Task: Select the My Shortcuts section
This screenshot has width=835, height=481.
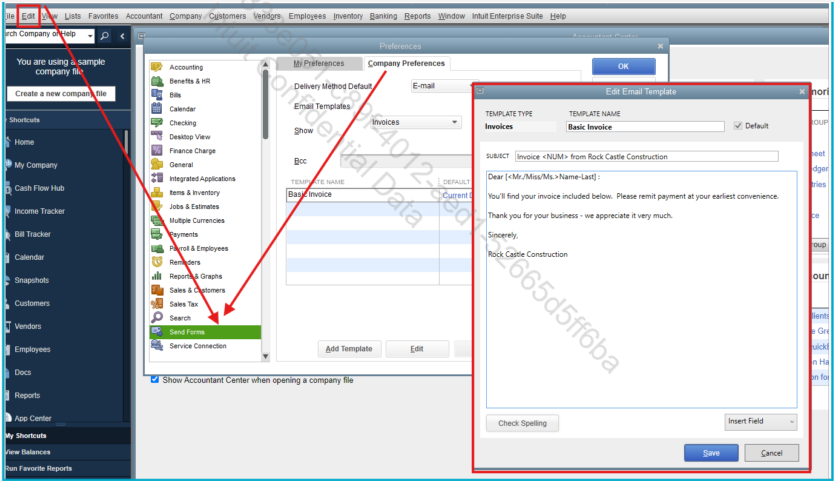Action: pos(68,436)
